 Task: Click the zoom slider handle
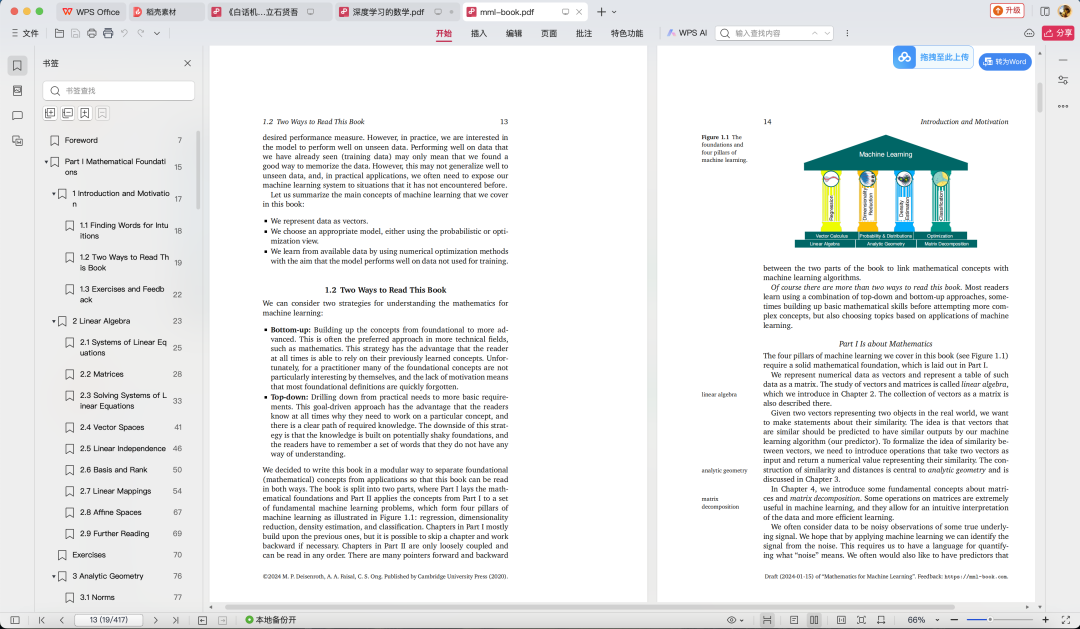tap(990, 619)
